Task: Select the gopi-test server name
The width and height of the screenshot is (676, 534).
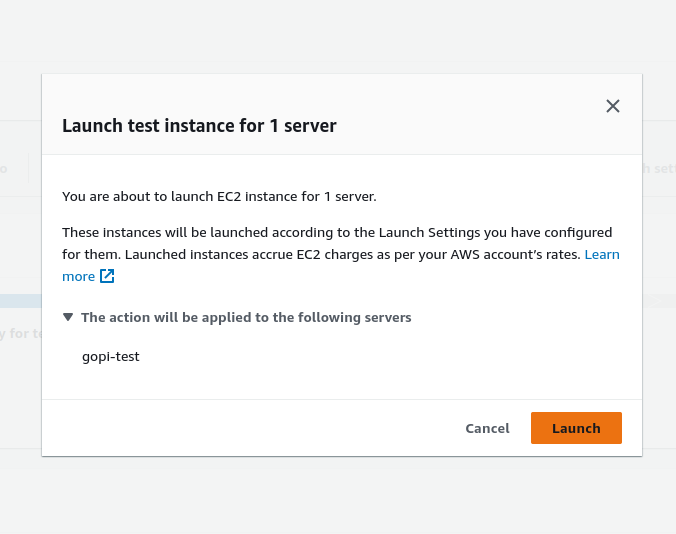Action: click(111, 356)
